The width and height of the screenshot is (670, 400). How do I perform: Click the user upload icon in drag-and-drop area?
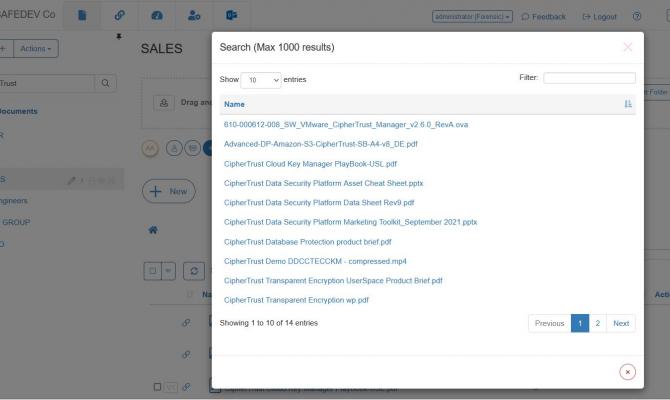tap(164, 103)
